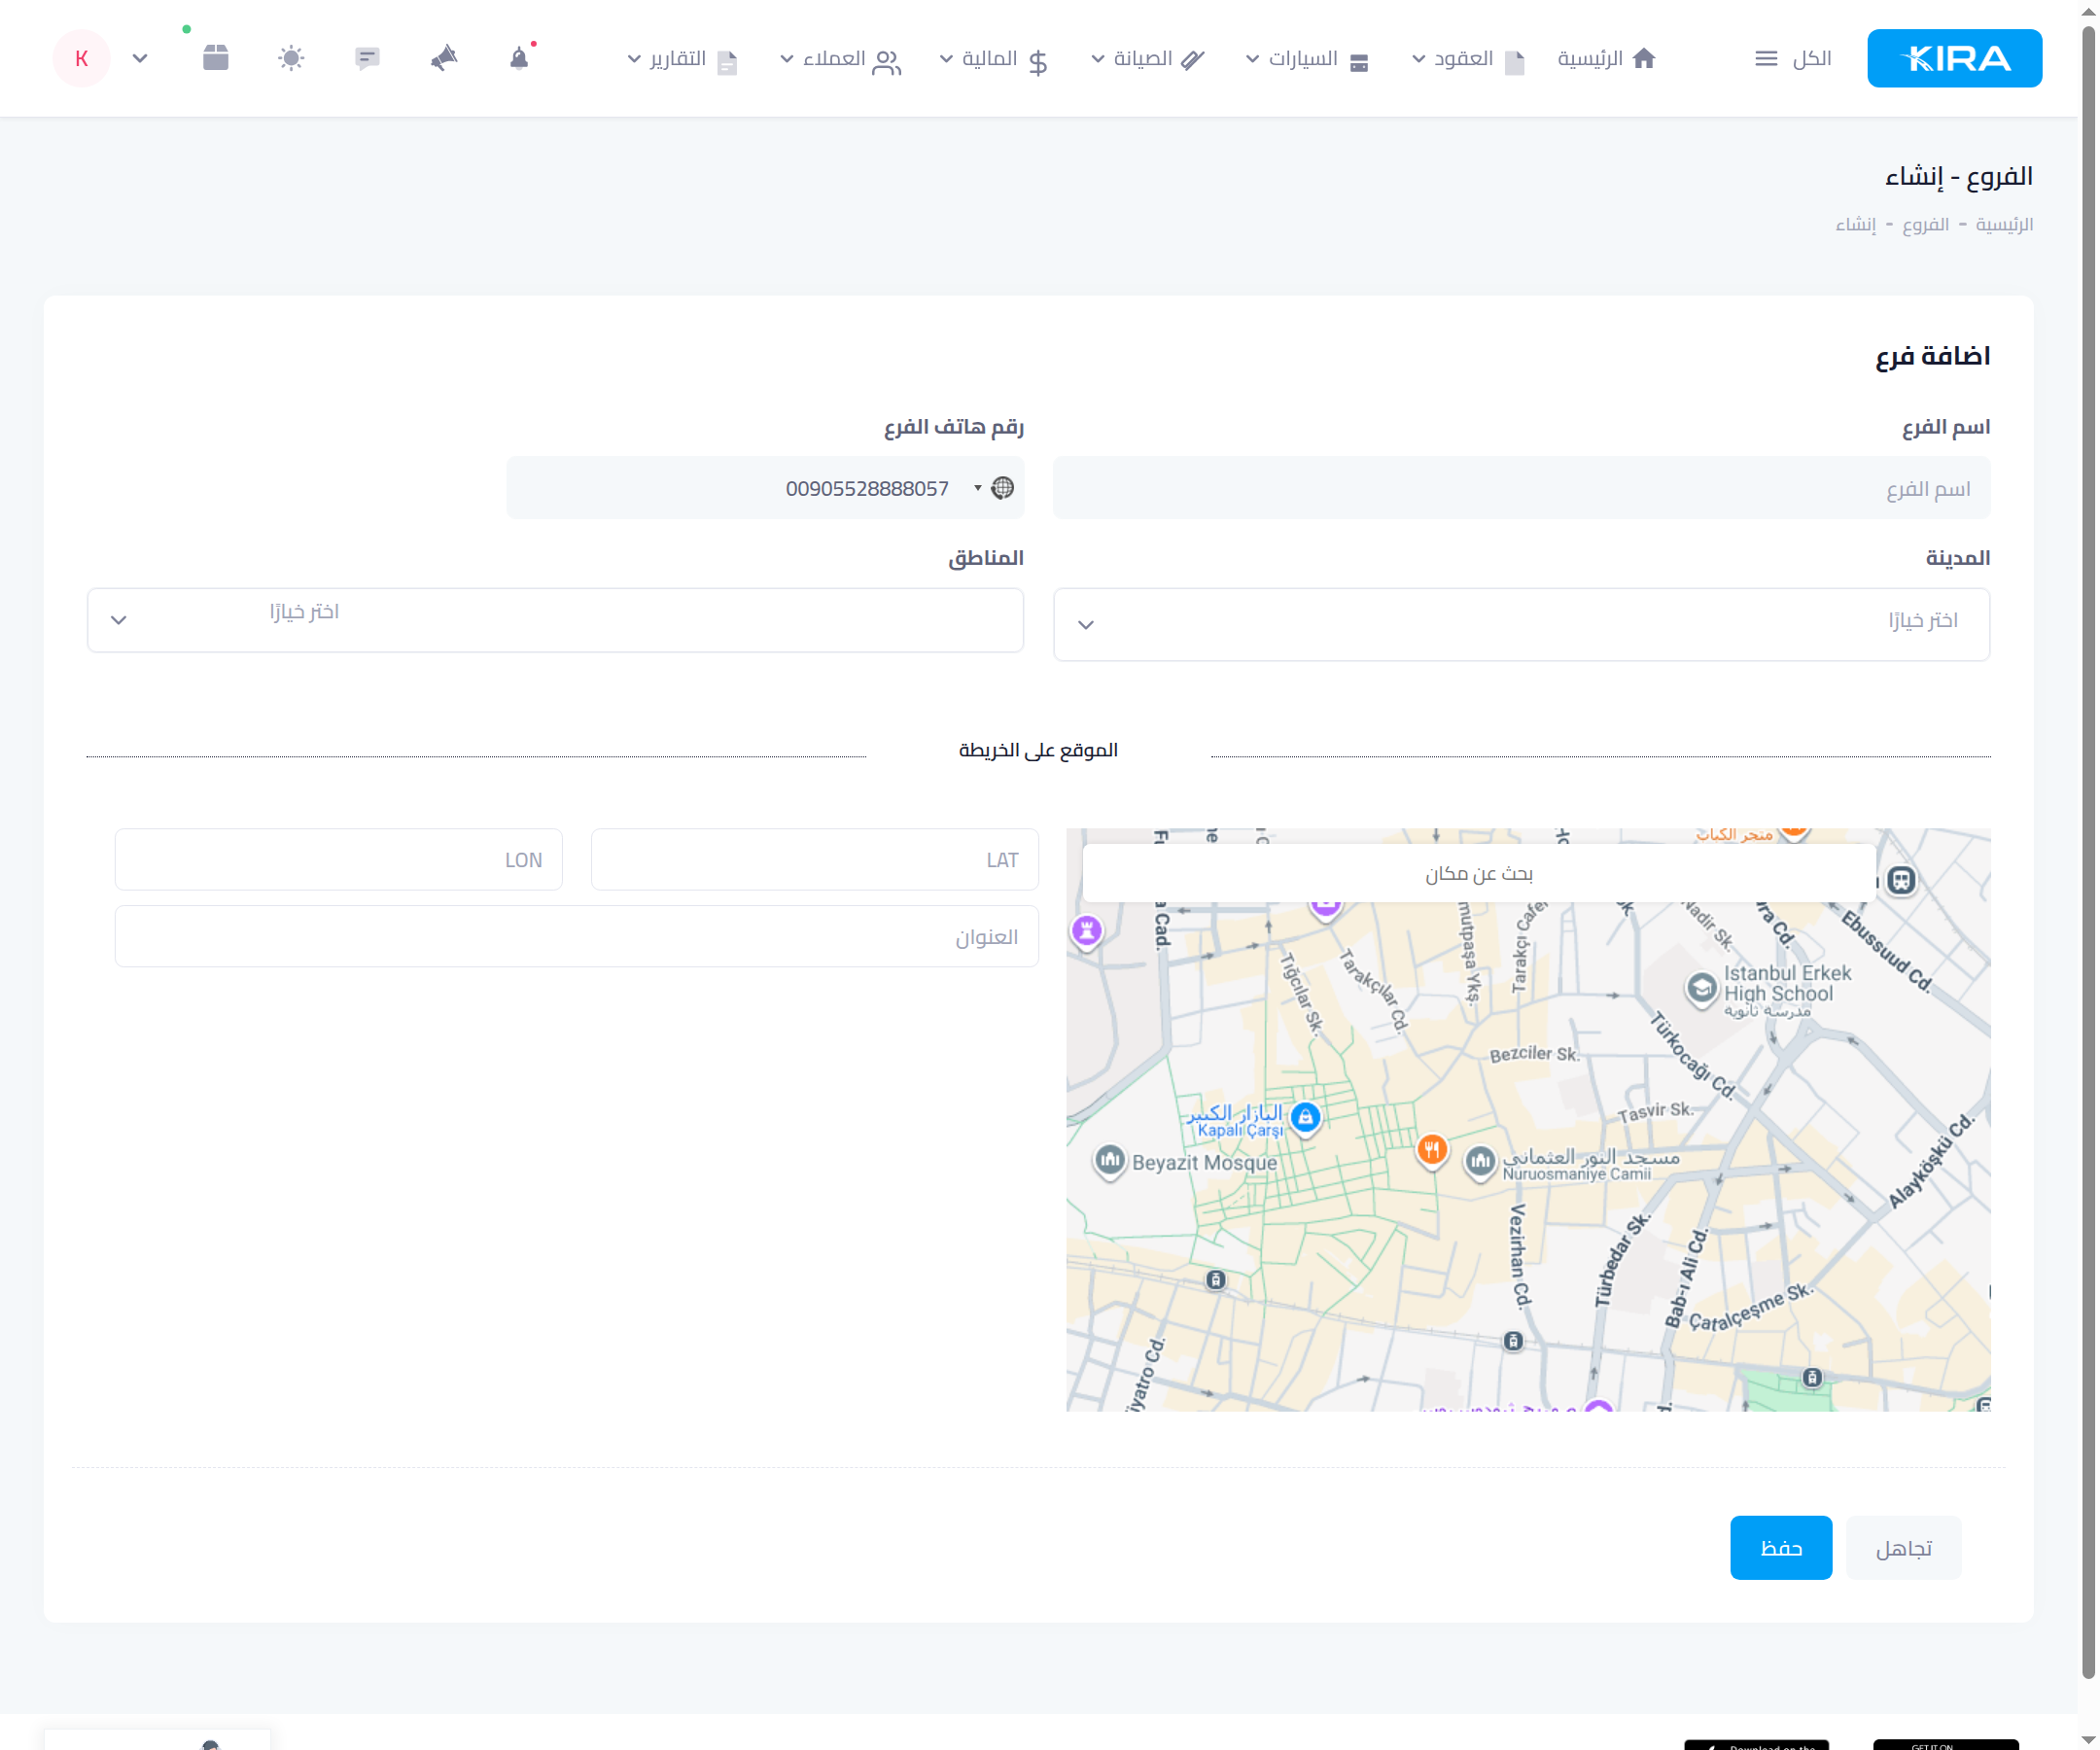Screen dimensions: 2100x1750
Task: Open the المدينة city dropdown
Action: (x=1521, y=624)
